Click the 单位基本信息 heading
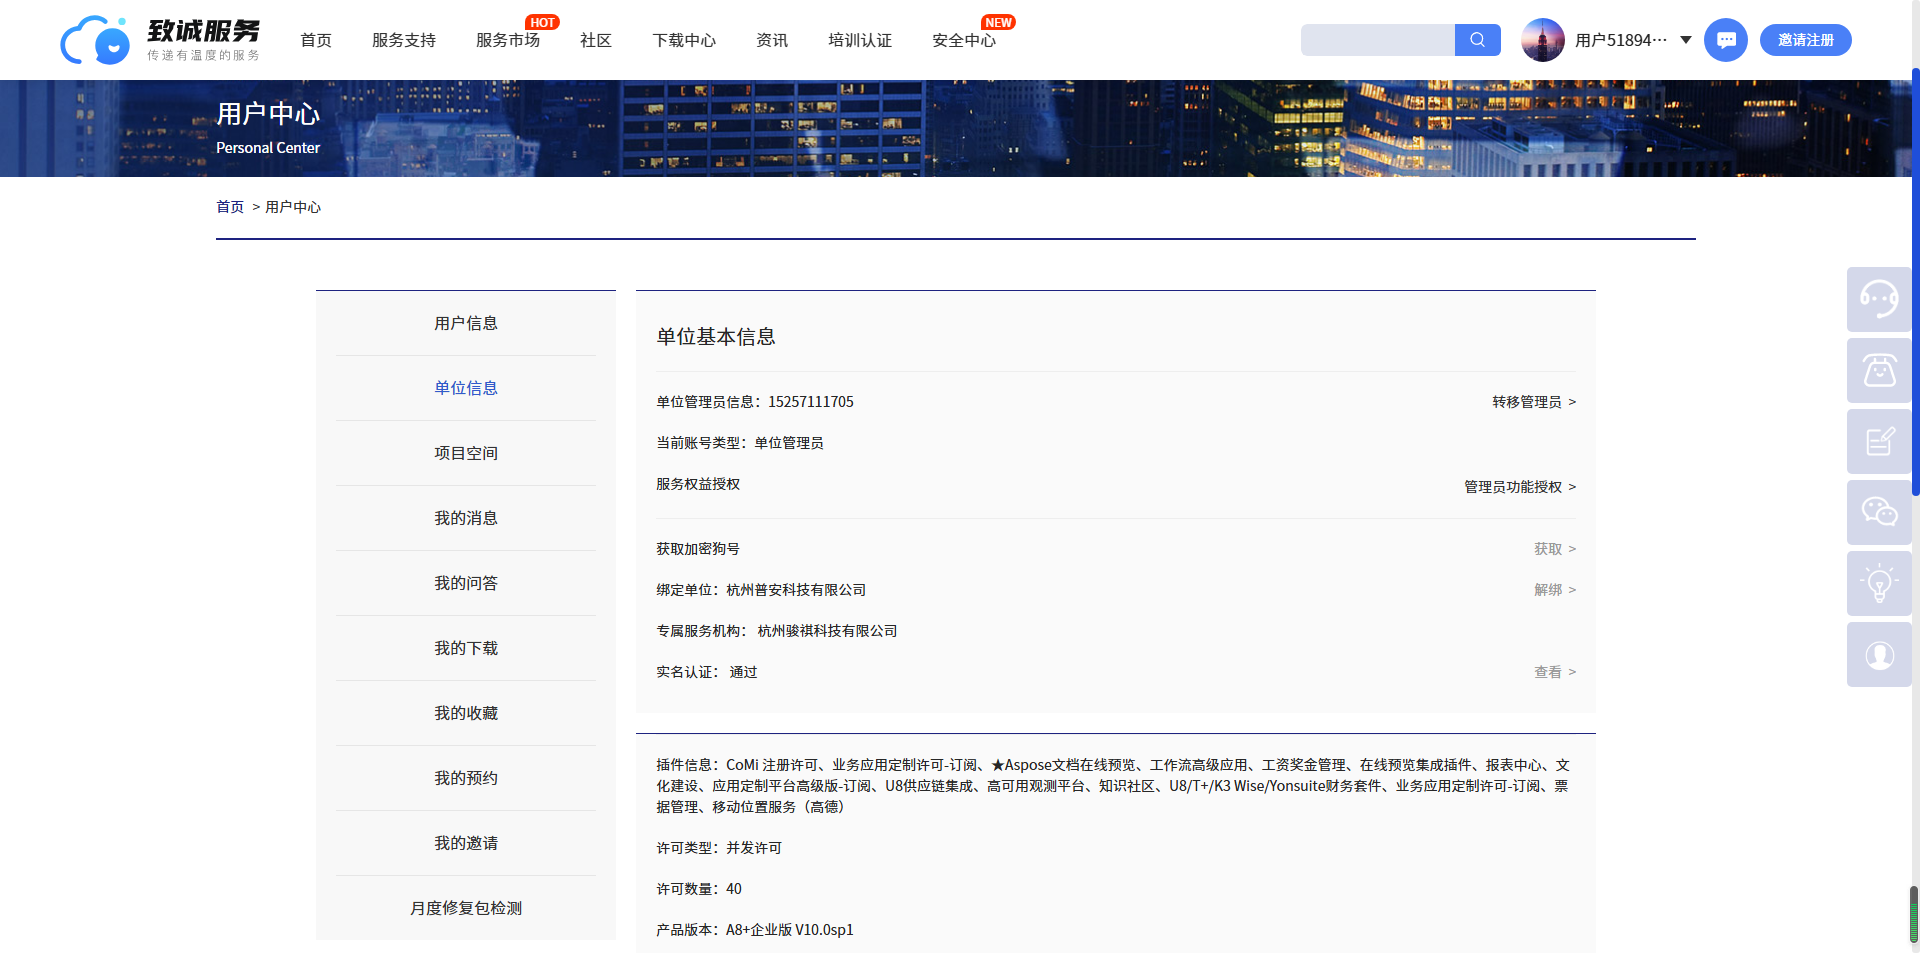Image resolution: width=1920 pixels, height=953 pixels. coord(716,337)
